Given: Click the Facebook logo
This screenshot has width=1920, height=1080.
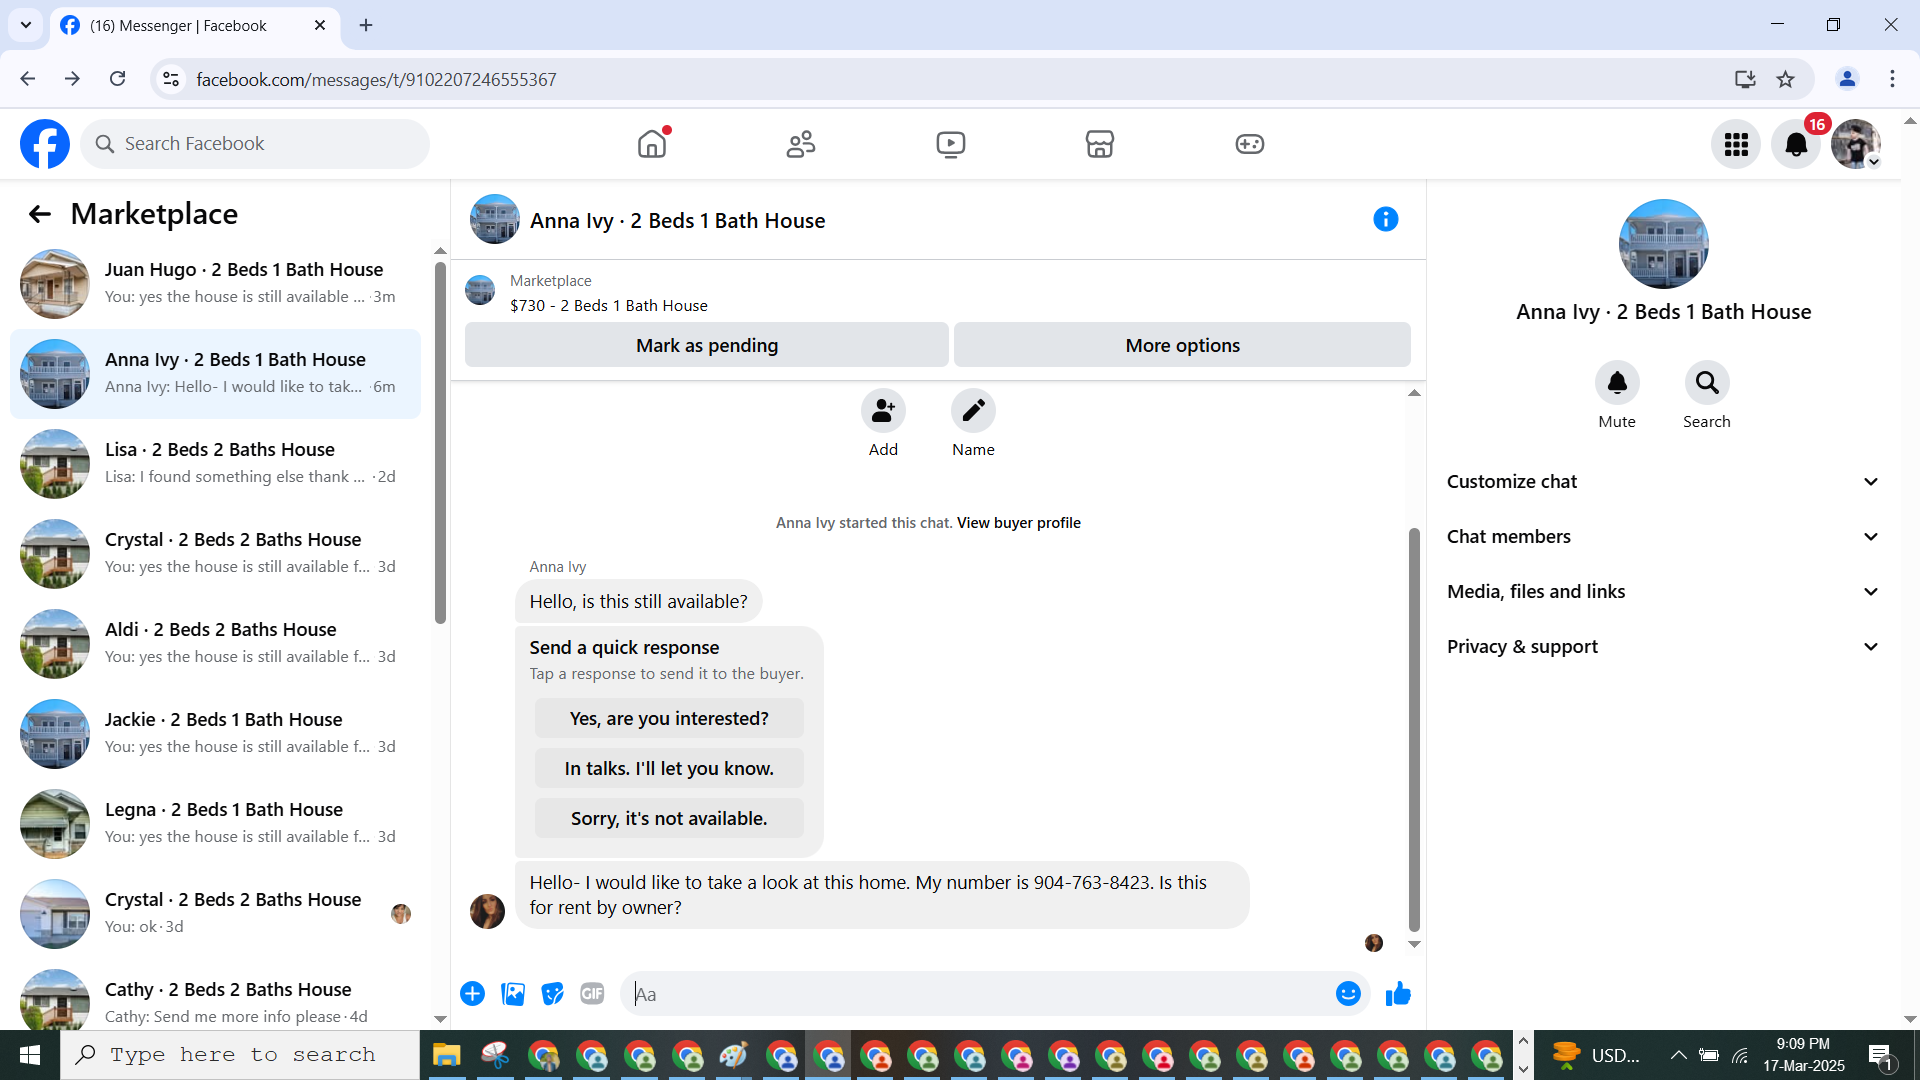Looking at the screenshot, I should [x=45, y=144].
